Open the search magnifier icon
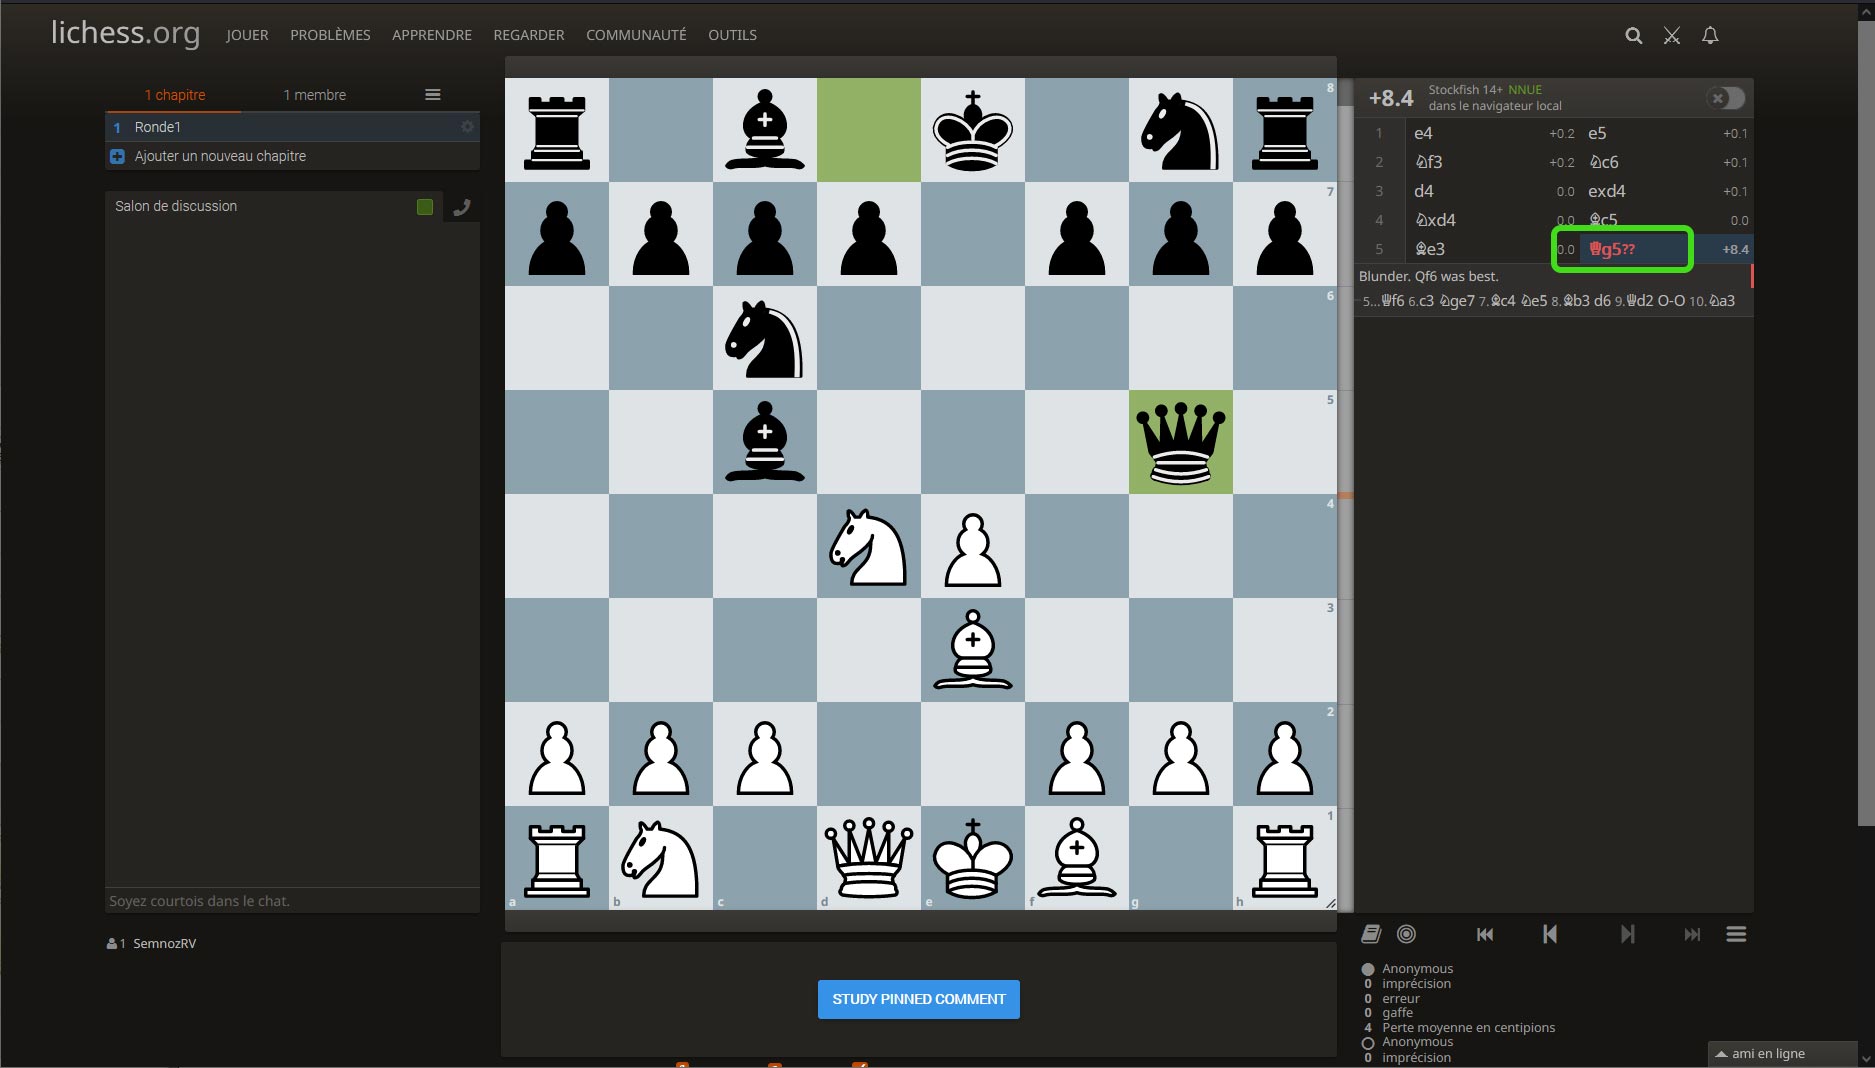 [x=1633, y=36]
